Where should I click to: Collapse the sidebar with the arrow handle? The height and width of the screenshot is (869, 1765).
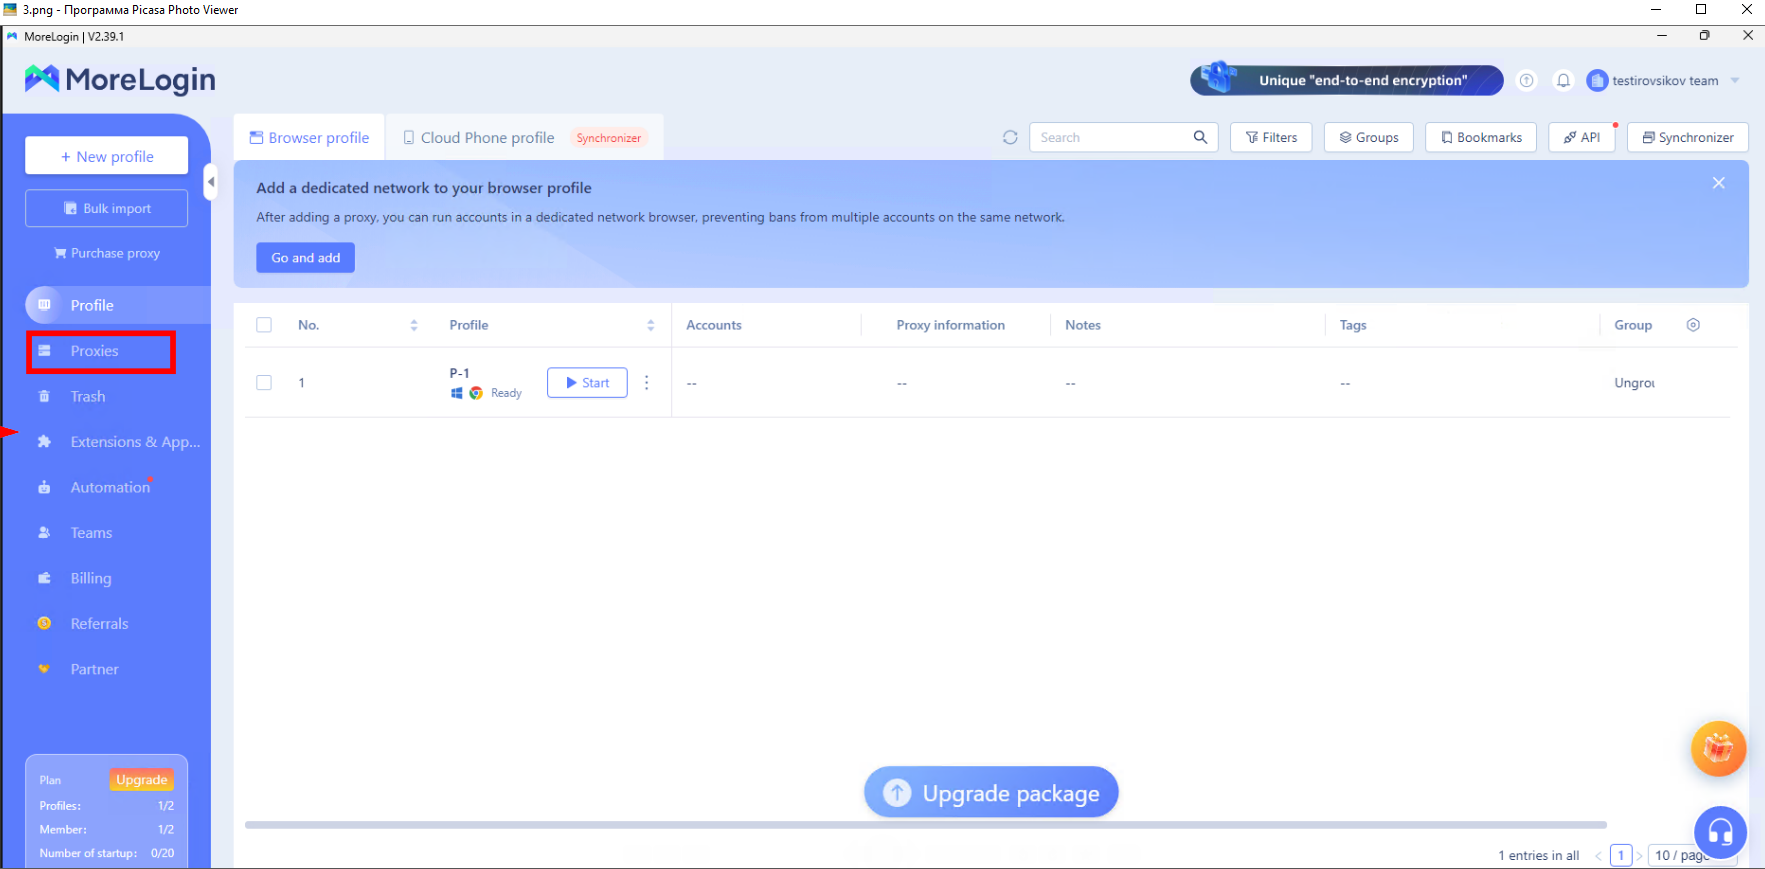(210, 182)
